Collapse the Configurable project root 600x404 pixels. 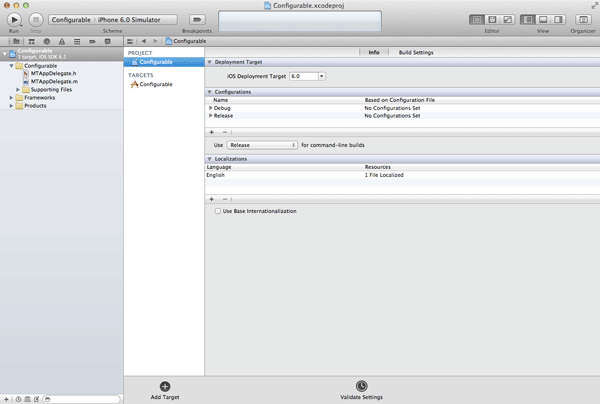coord(5,54)
